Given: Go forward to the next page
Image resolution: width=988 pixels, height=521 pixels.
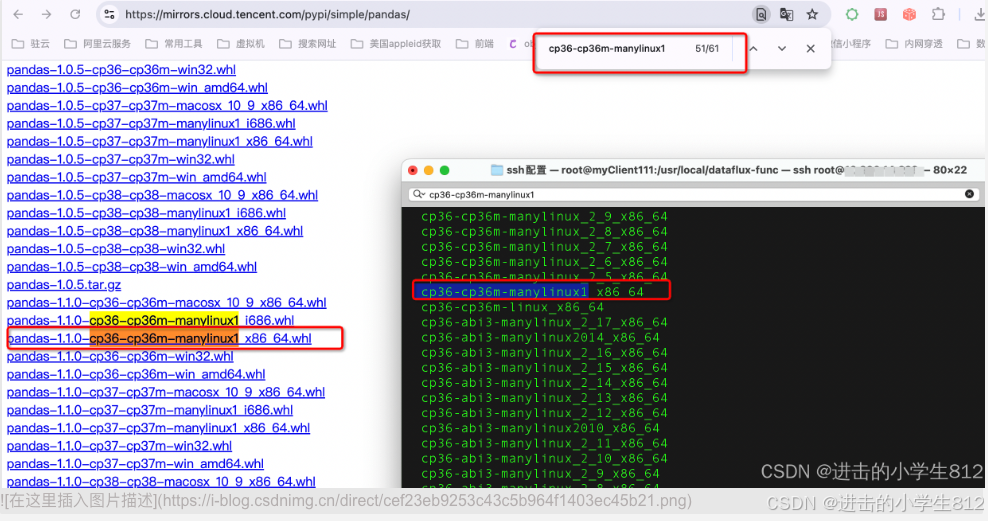Looking at the screenshot, I should pyautogui.click(x=47, y=14).
